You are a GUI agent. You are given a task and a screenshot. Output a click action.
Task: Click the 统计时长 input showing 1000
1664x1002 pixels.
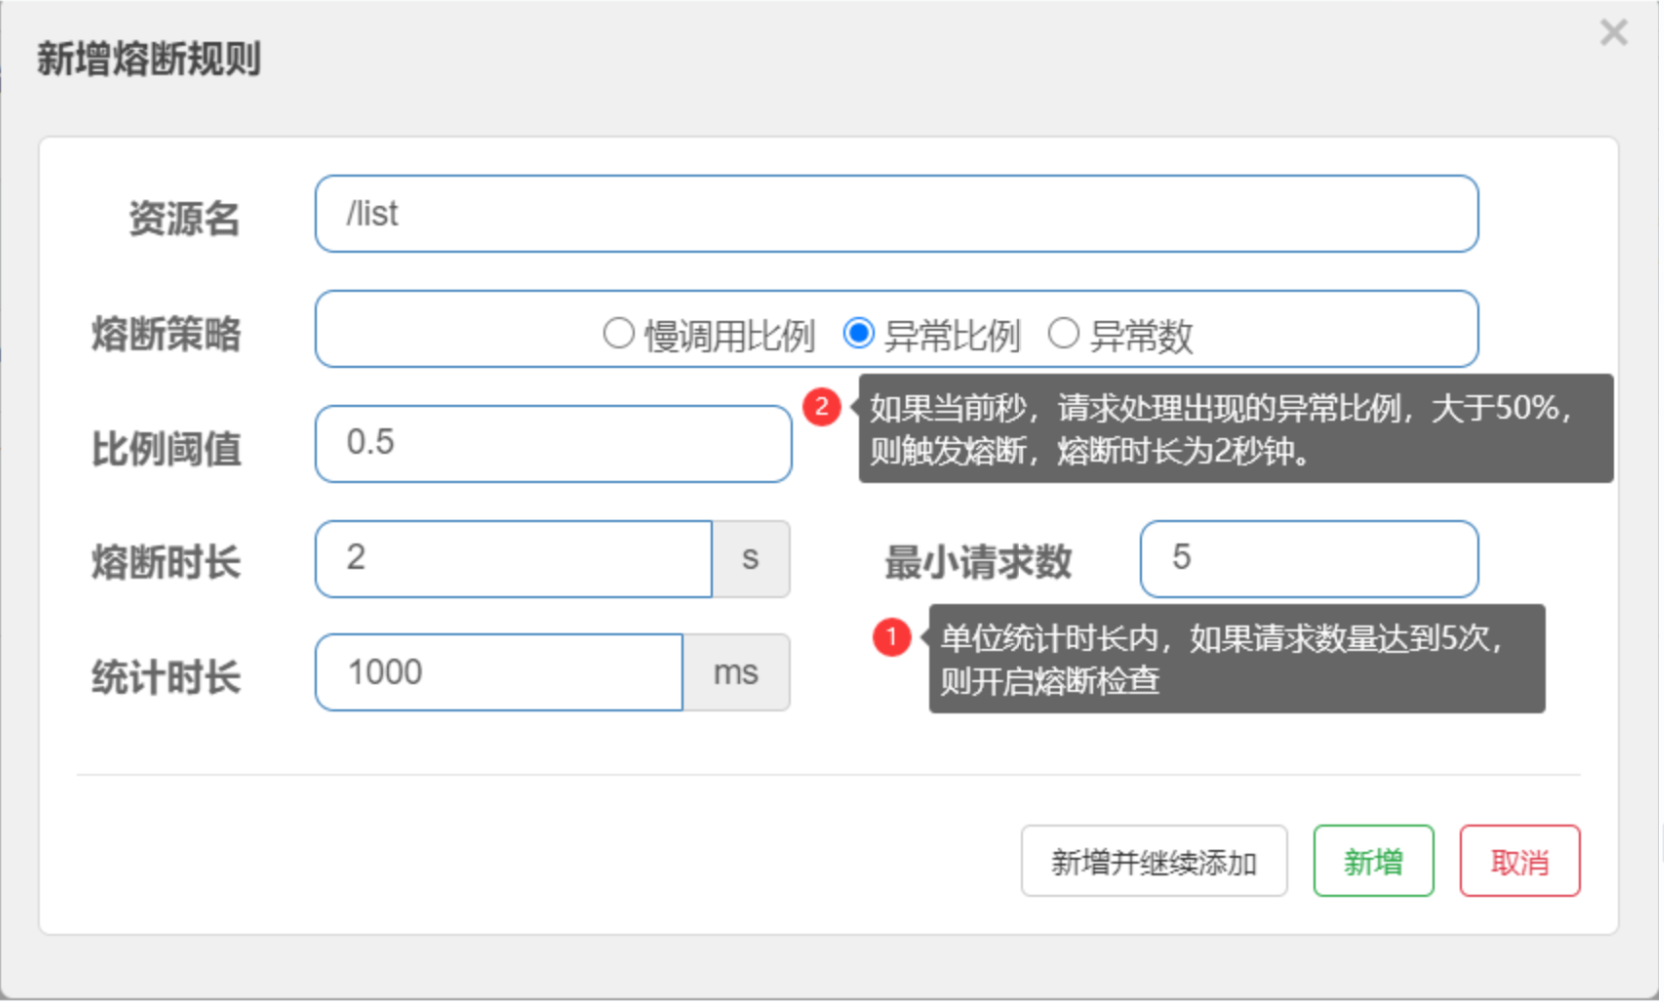coord(499,672)
